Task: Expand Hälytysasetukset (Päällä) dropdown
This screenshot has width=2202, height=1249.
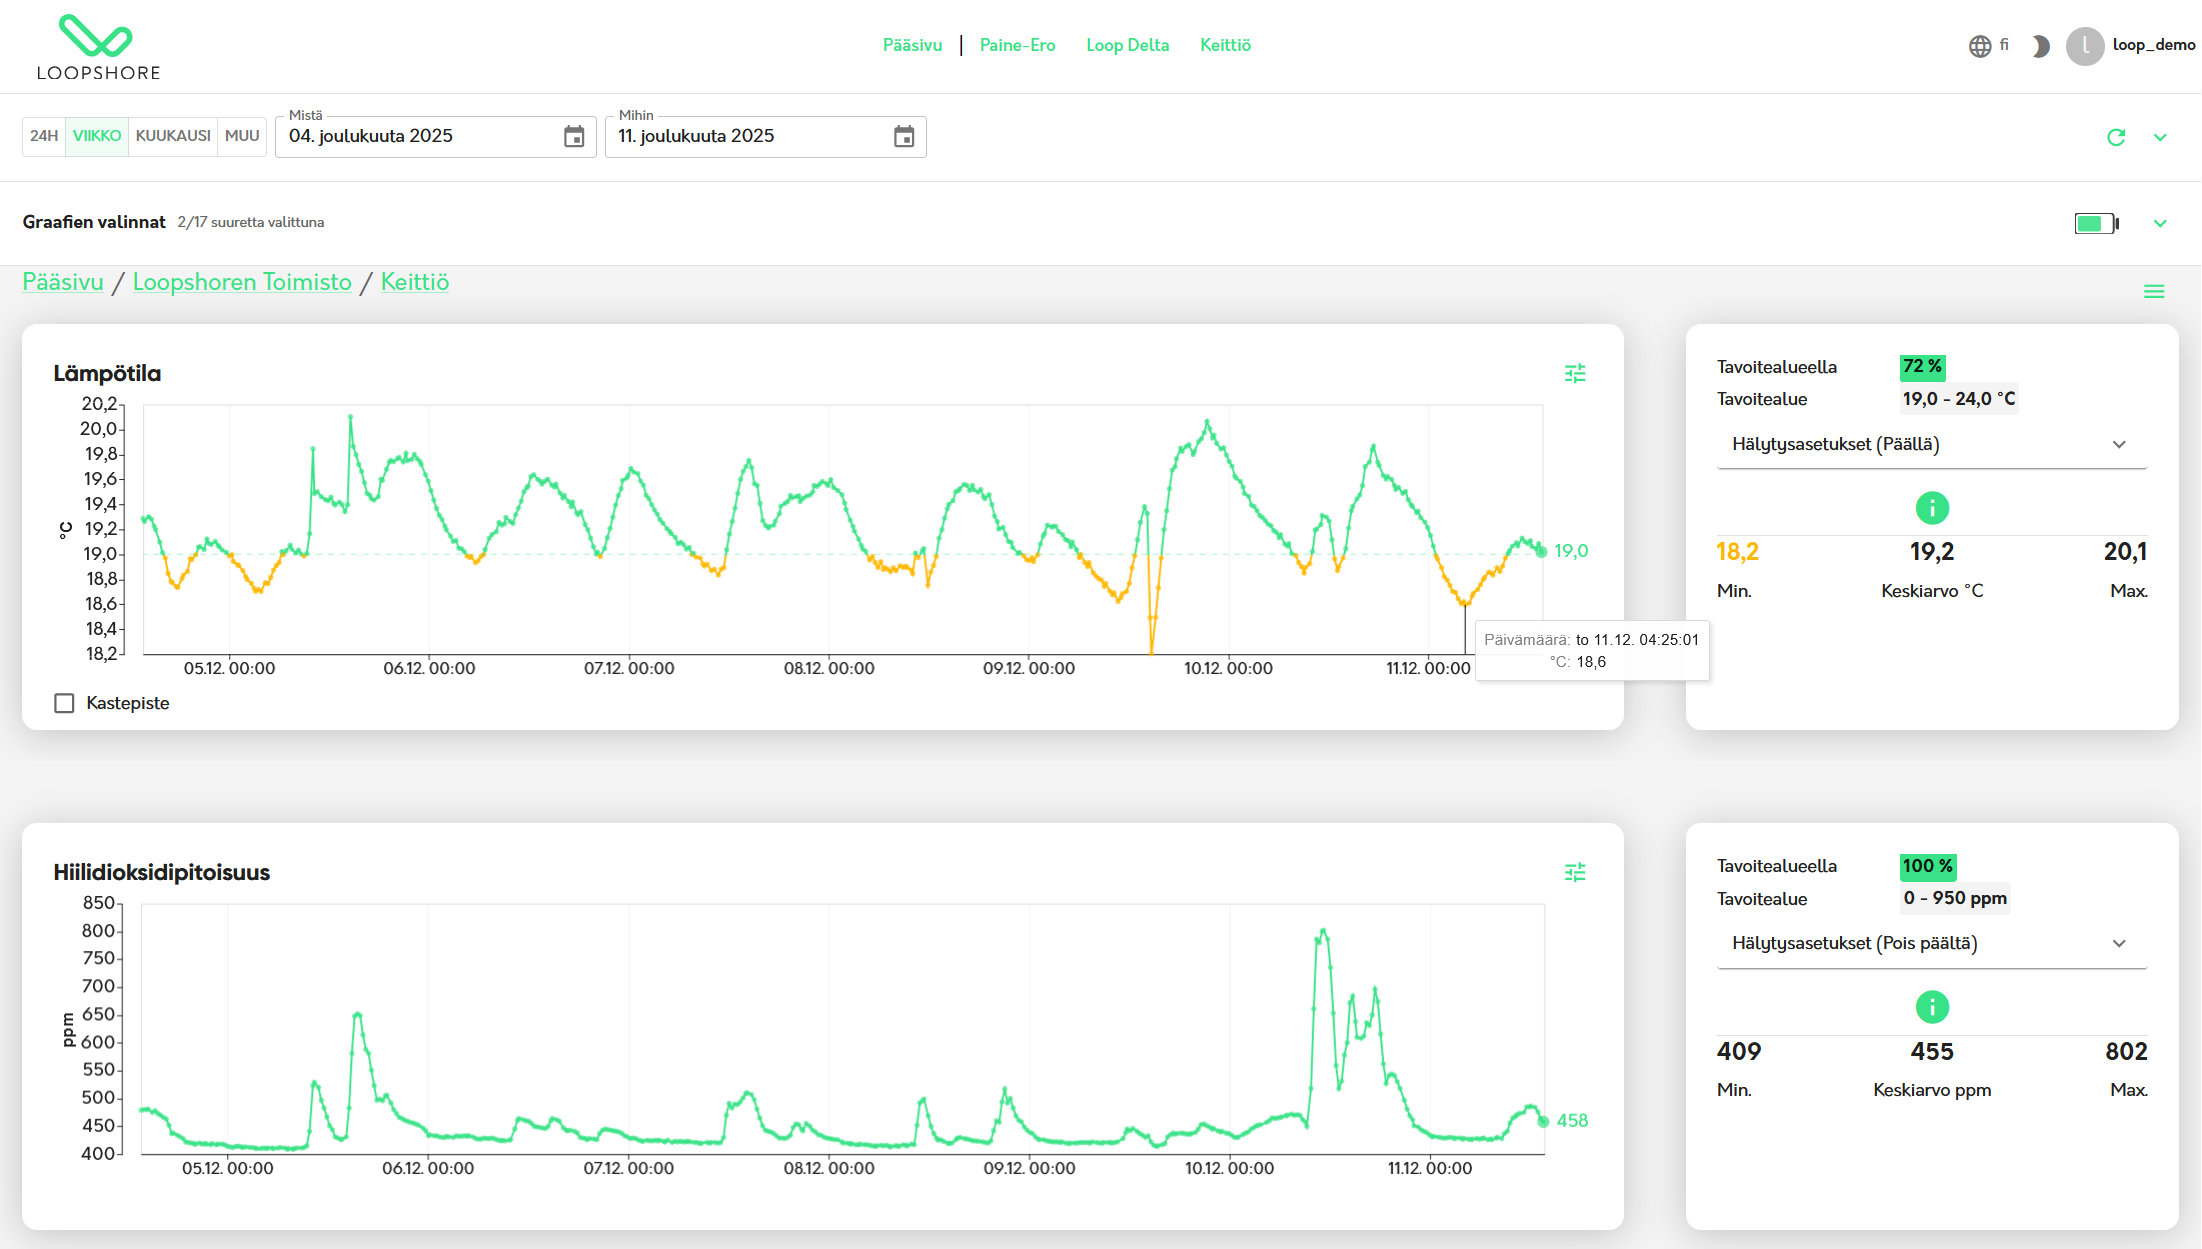Action: pyautogui.click(x=1931, y=444)
